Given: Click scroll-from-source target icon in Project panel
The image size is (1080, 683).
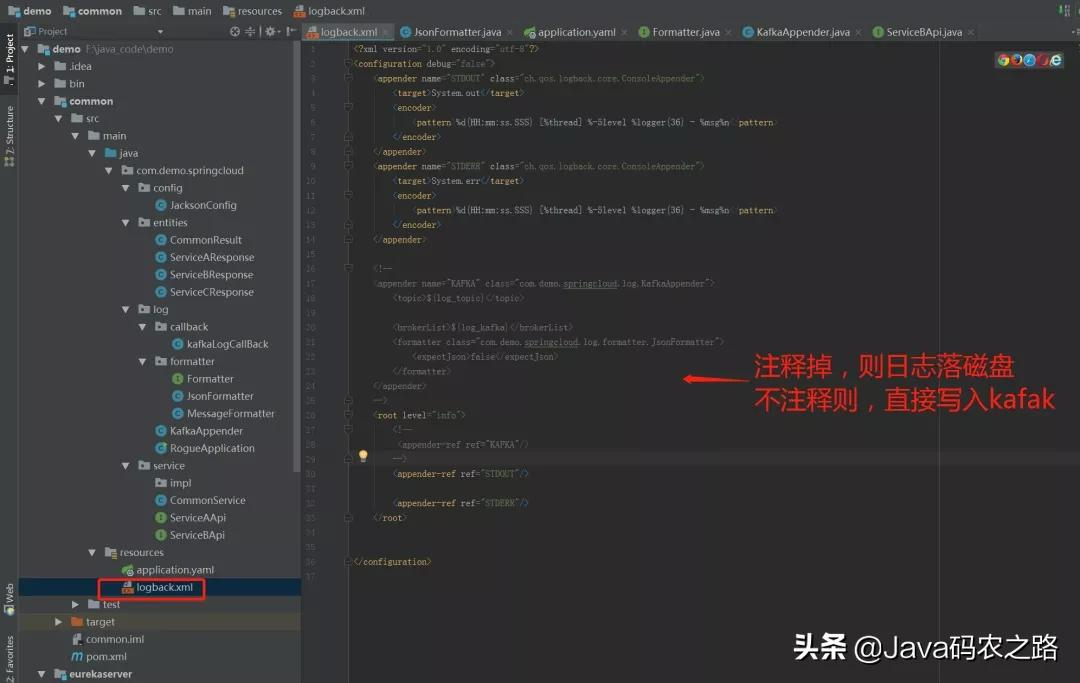Looking at the screenshot, I should 235,32.
